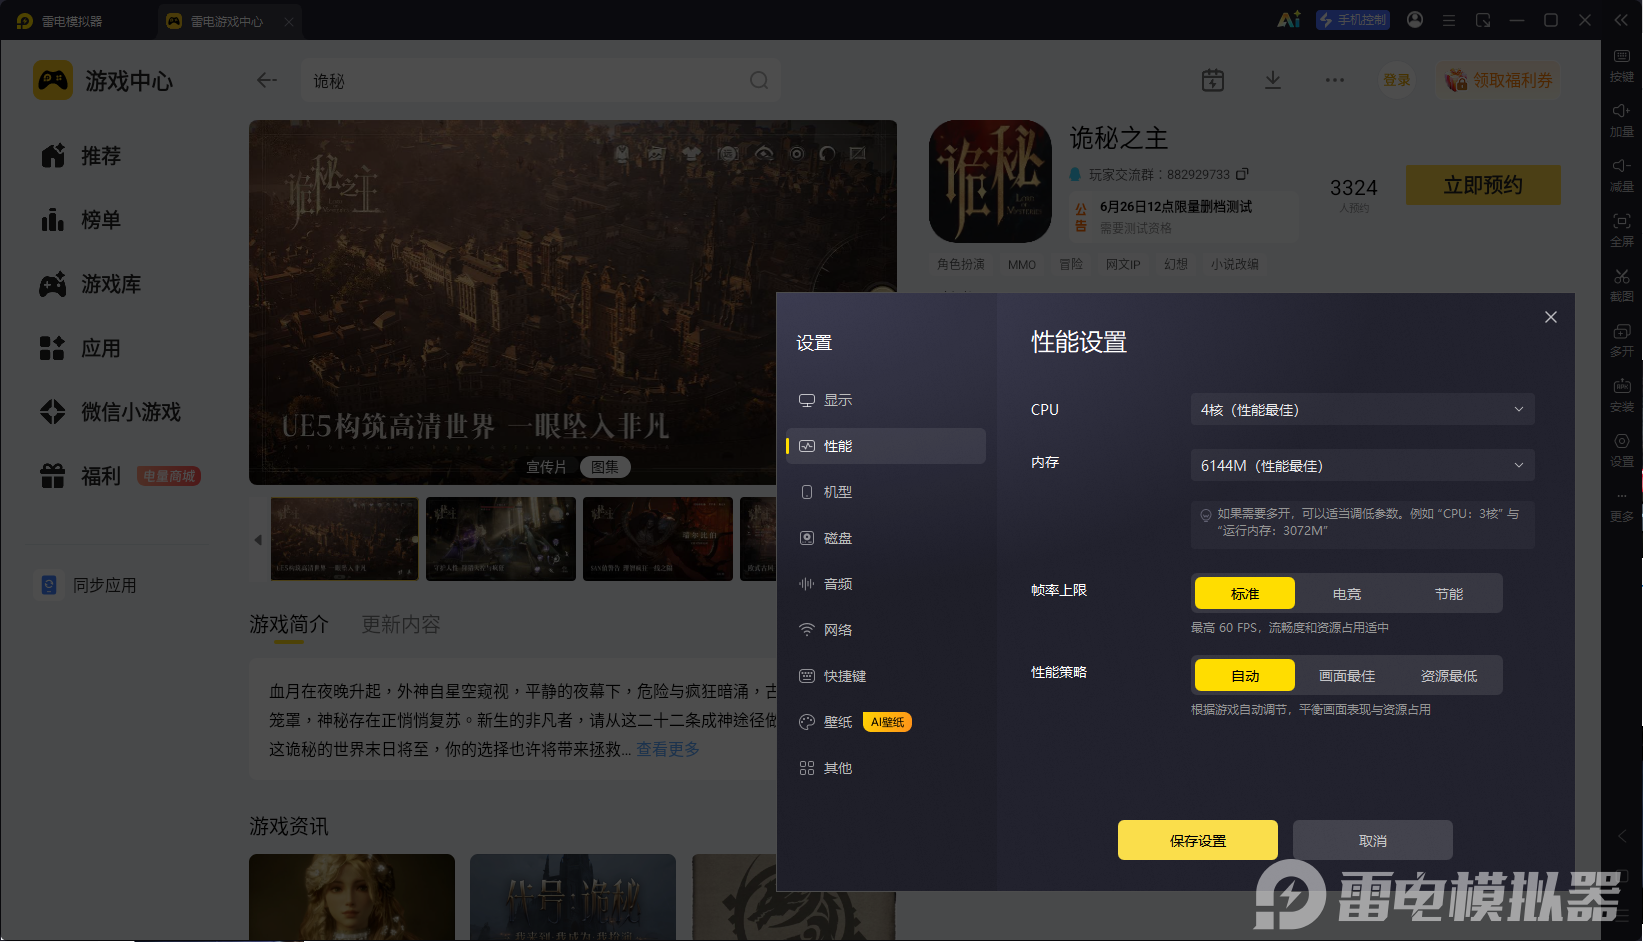This screenshot has height=942, width=1643.
Task: Open 福利 in the game center sidebar
Action: coord(81,476)
